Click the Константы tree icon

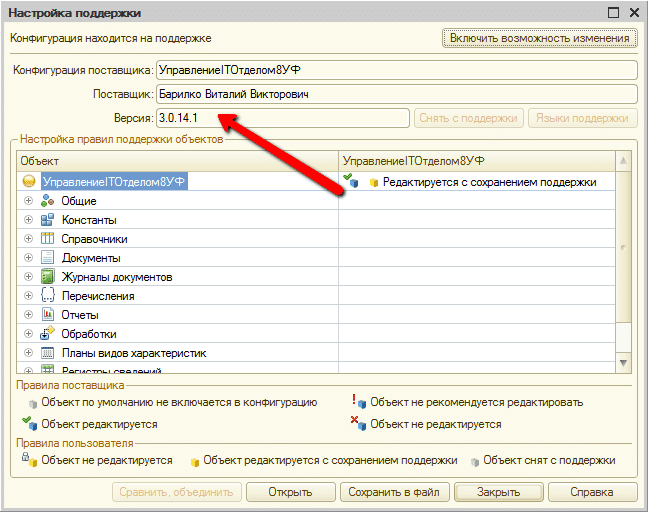tap(47, 220)
